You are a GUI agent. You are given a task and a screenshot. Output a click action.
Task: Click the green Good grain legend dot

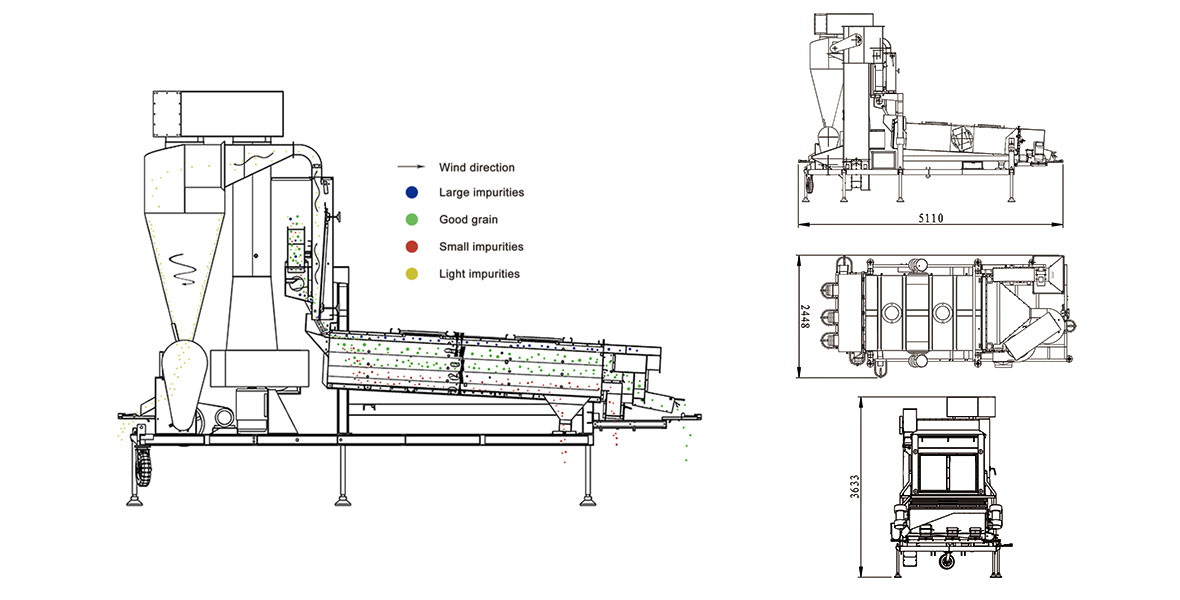click(412, 220)
